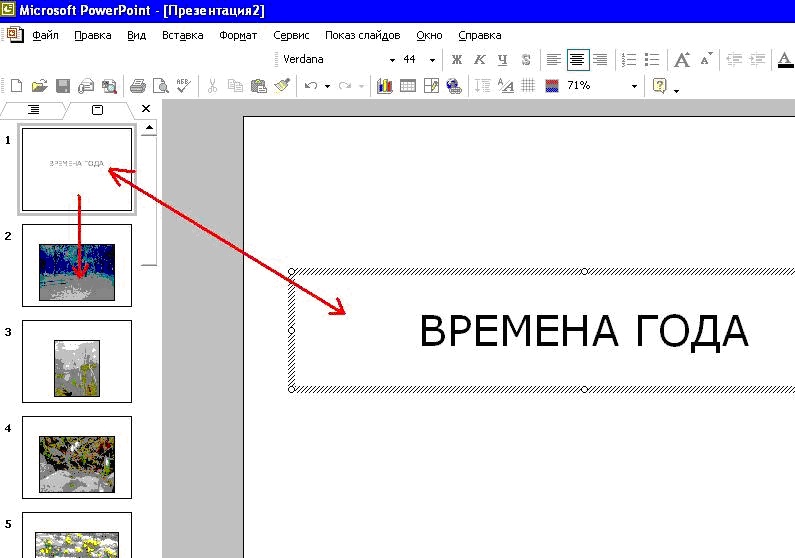Screen dimensions: 795x558
Task: Print the presentation
Action: [137, 86]
